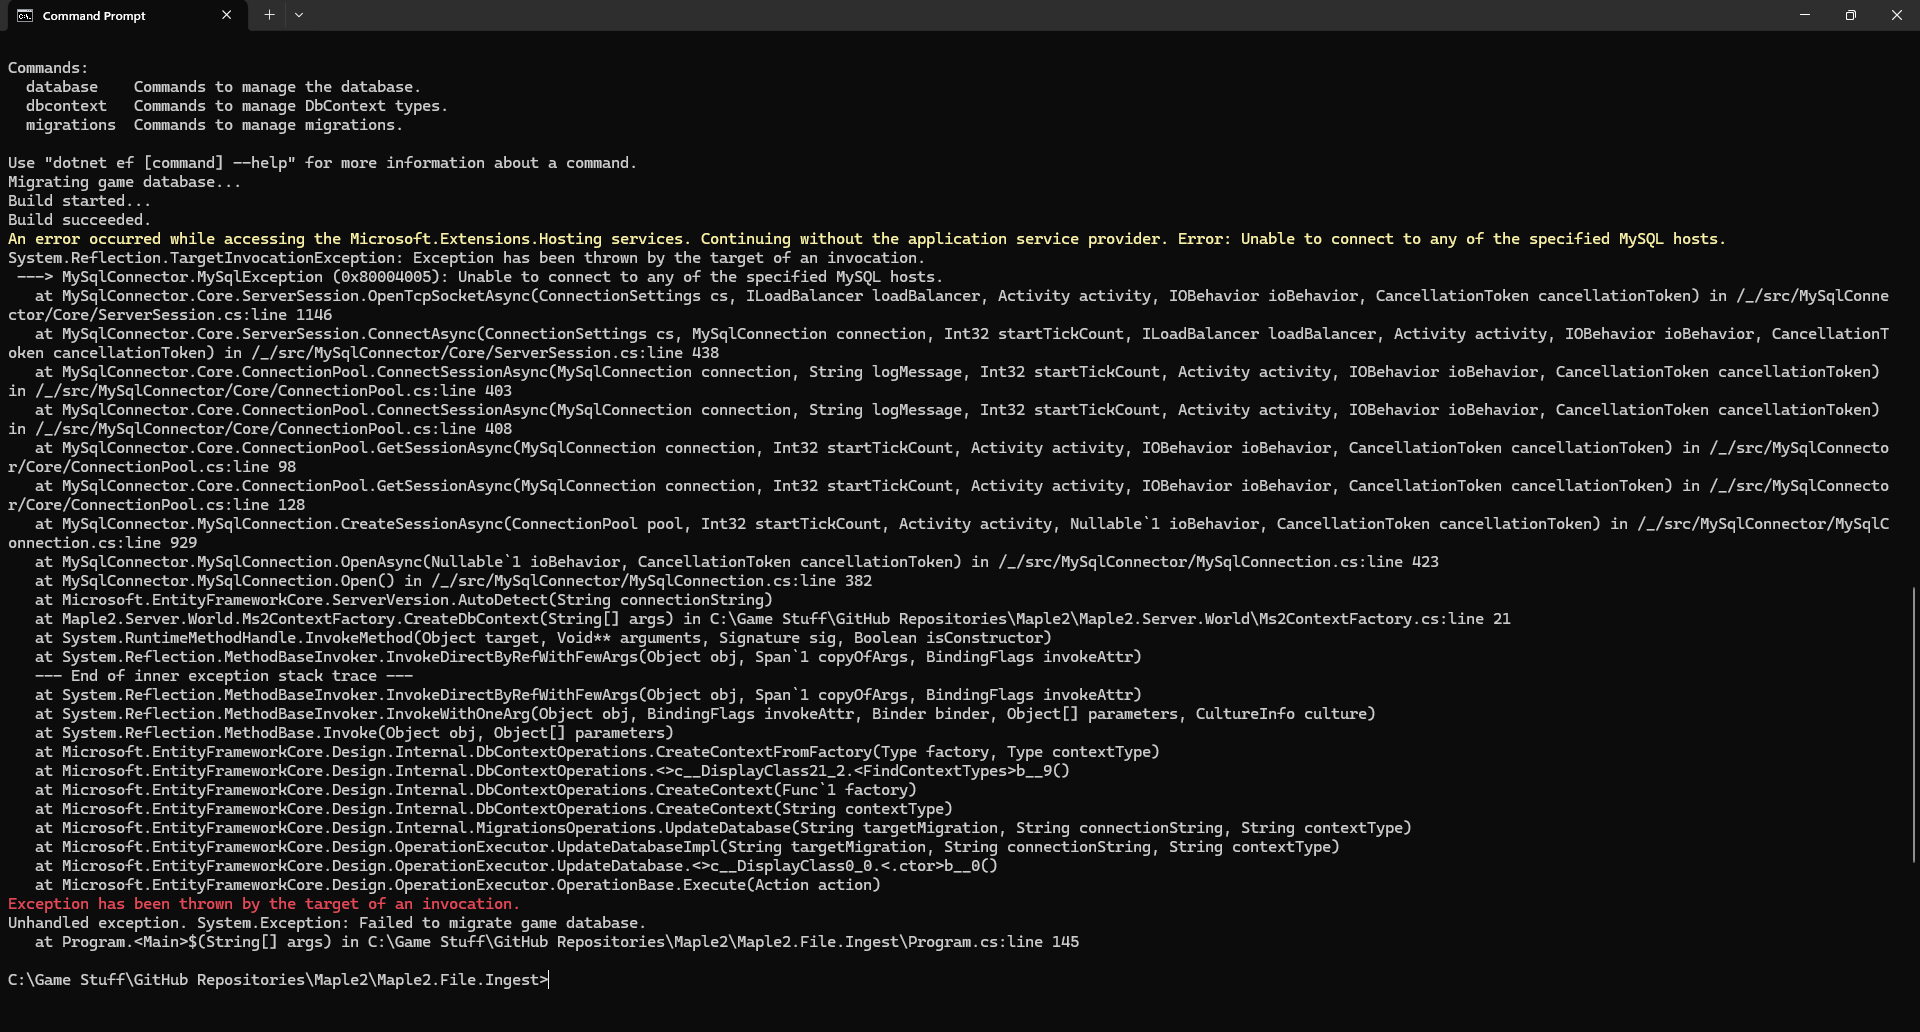Click the 'Use "dotnet ef [command] --help"' line
The width and height of the screenshot is (1920, 1032).
[322, 163]
